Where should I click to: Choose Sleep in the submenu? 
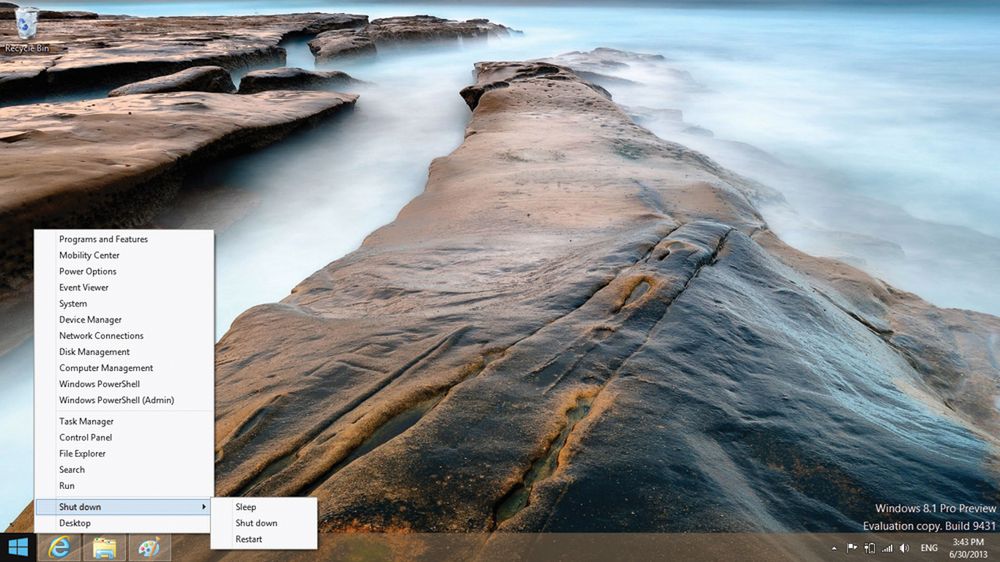(264, 507)
